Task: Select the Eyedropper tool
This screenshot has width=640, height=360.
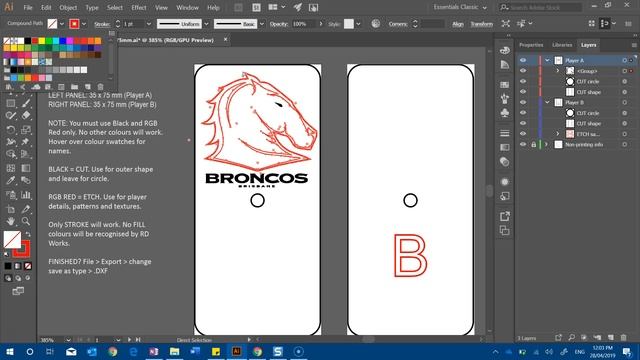Action: pyautogui.click(x=11, y=180)
